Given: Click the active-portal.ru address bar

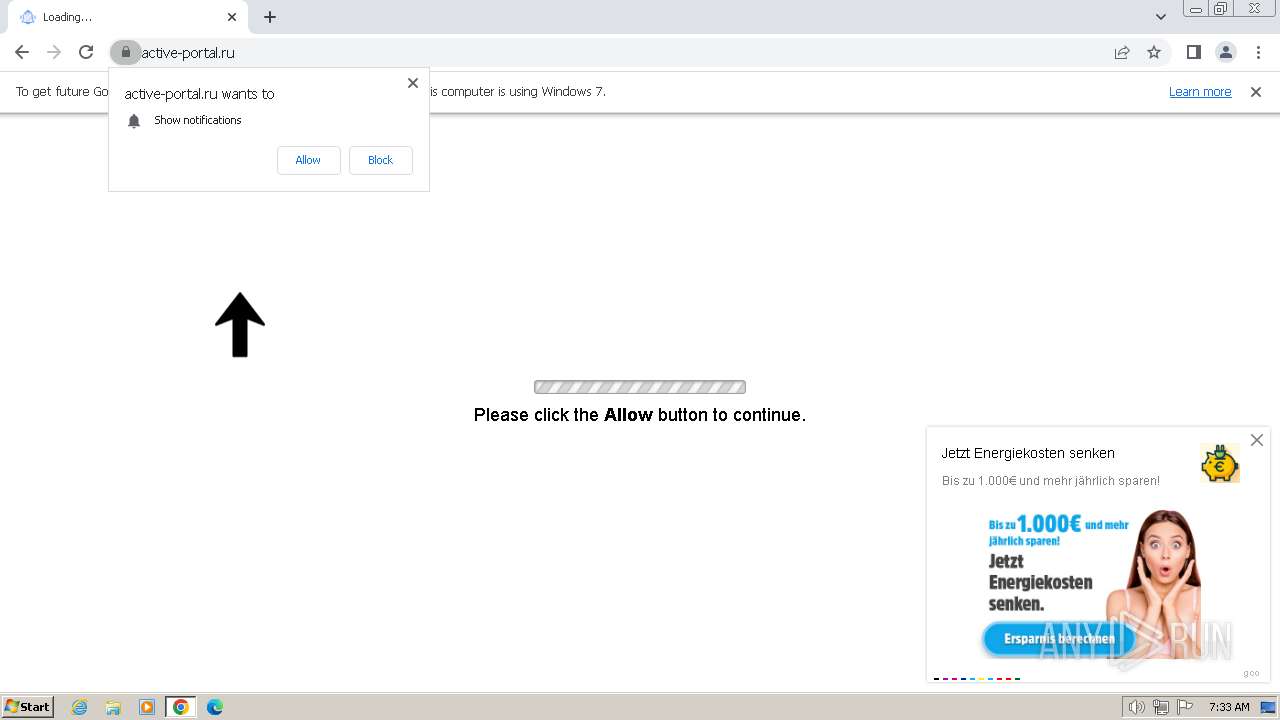Looking at the screenshot, I should click(620, 52).
